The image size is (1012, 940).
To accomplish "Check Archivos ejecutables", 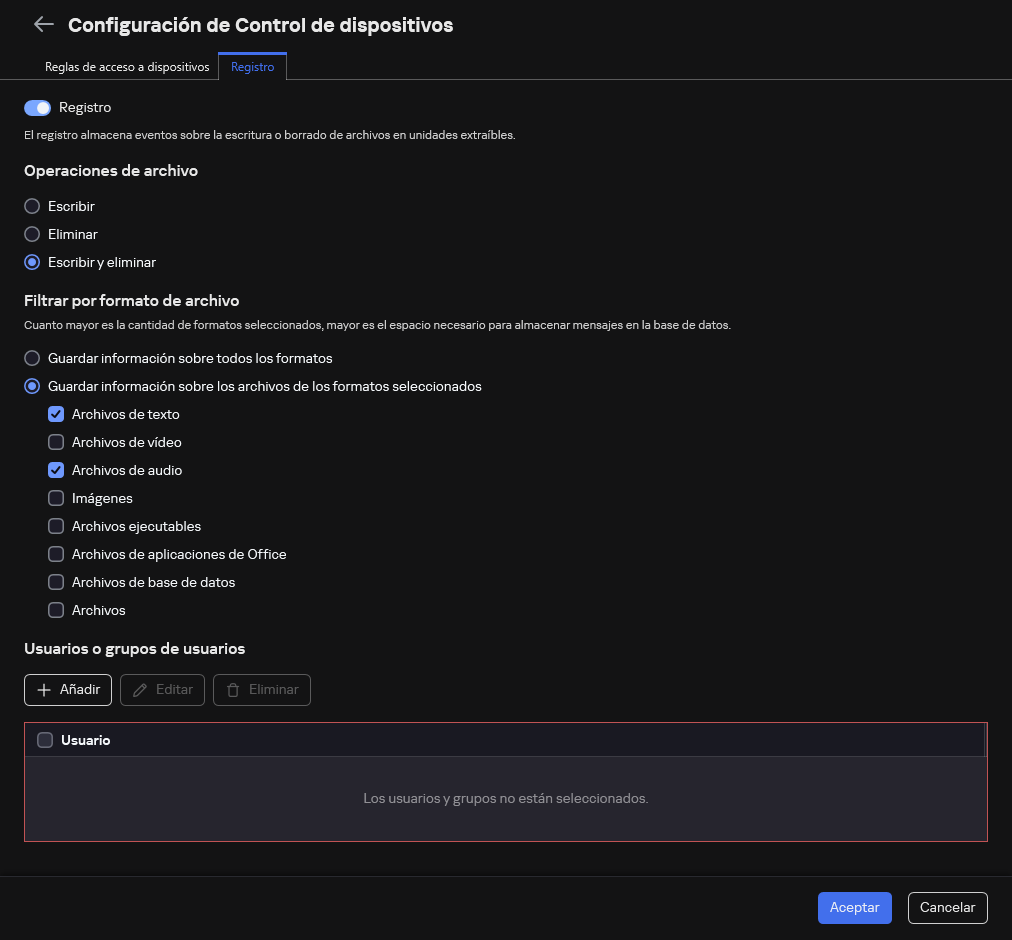I will click(56, 526).
